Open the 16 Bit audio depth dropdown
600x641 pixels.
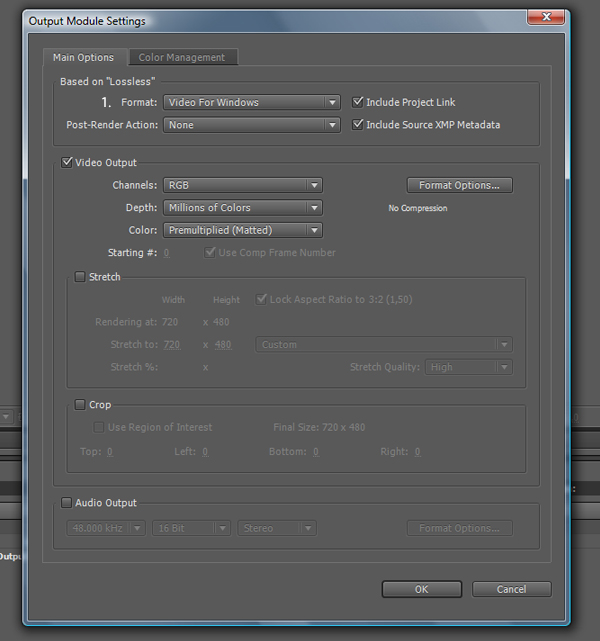(x=191, y=528)
